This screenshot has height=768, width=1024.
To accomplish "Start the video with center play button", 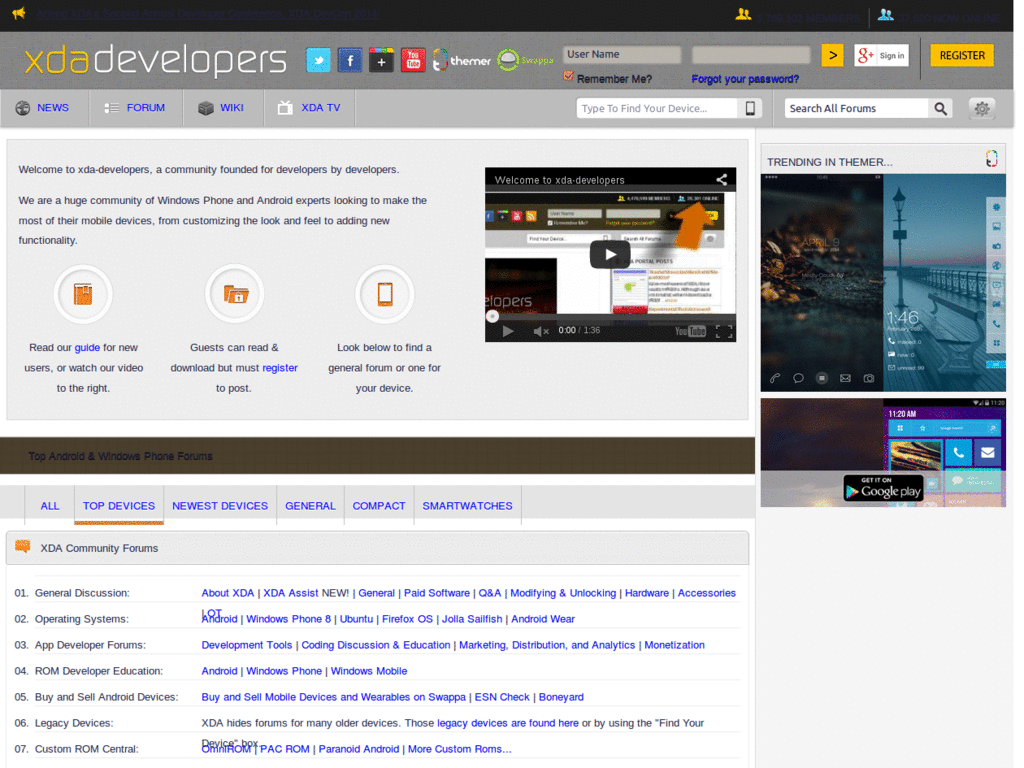I will tap(610, 255).
